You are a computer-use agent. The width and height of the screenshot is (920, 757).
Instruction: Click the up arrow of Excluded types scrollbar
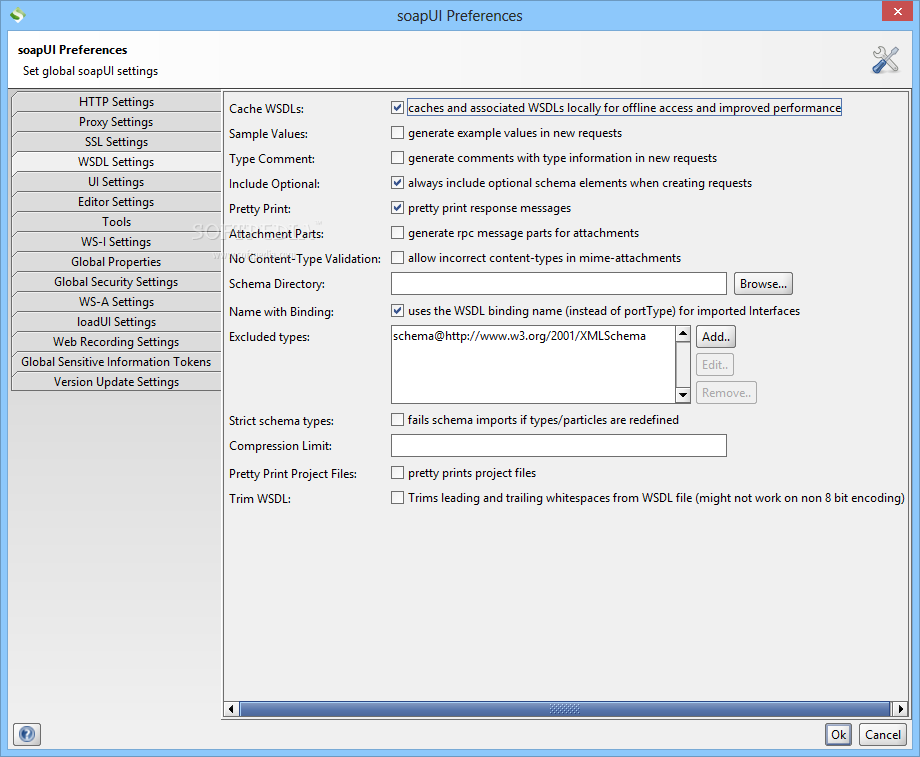click(x=682, y=334)
